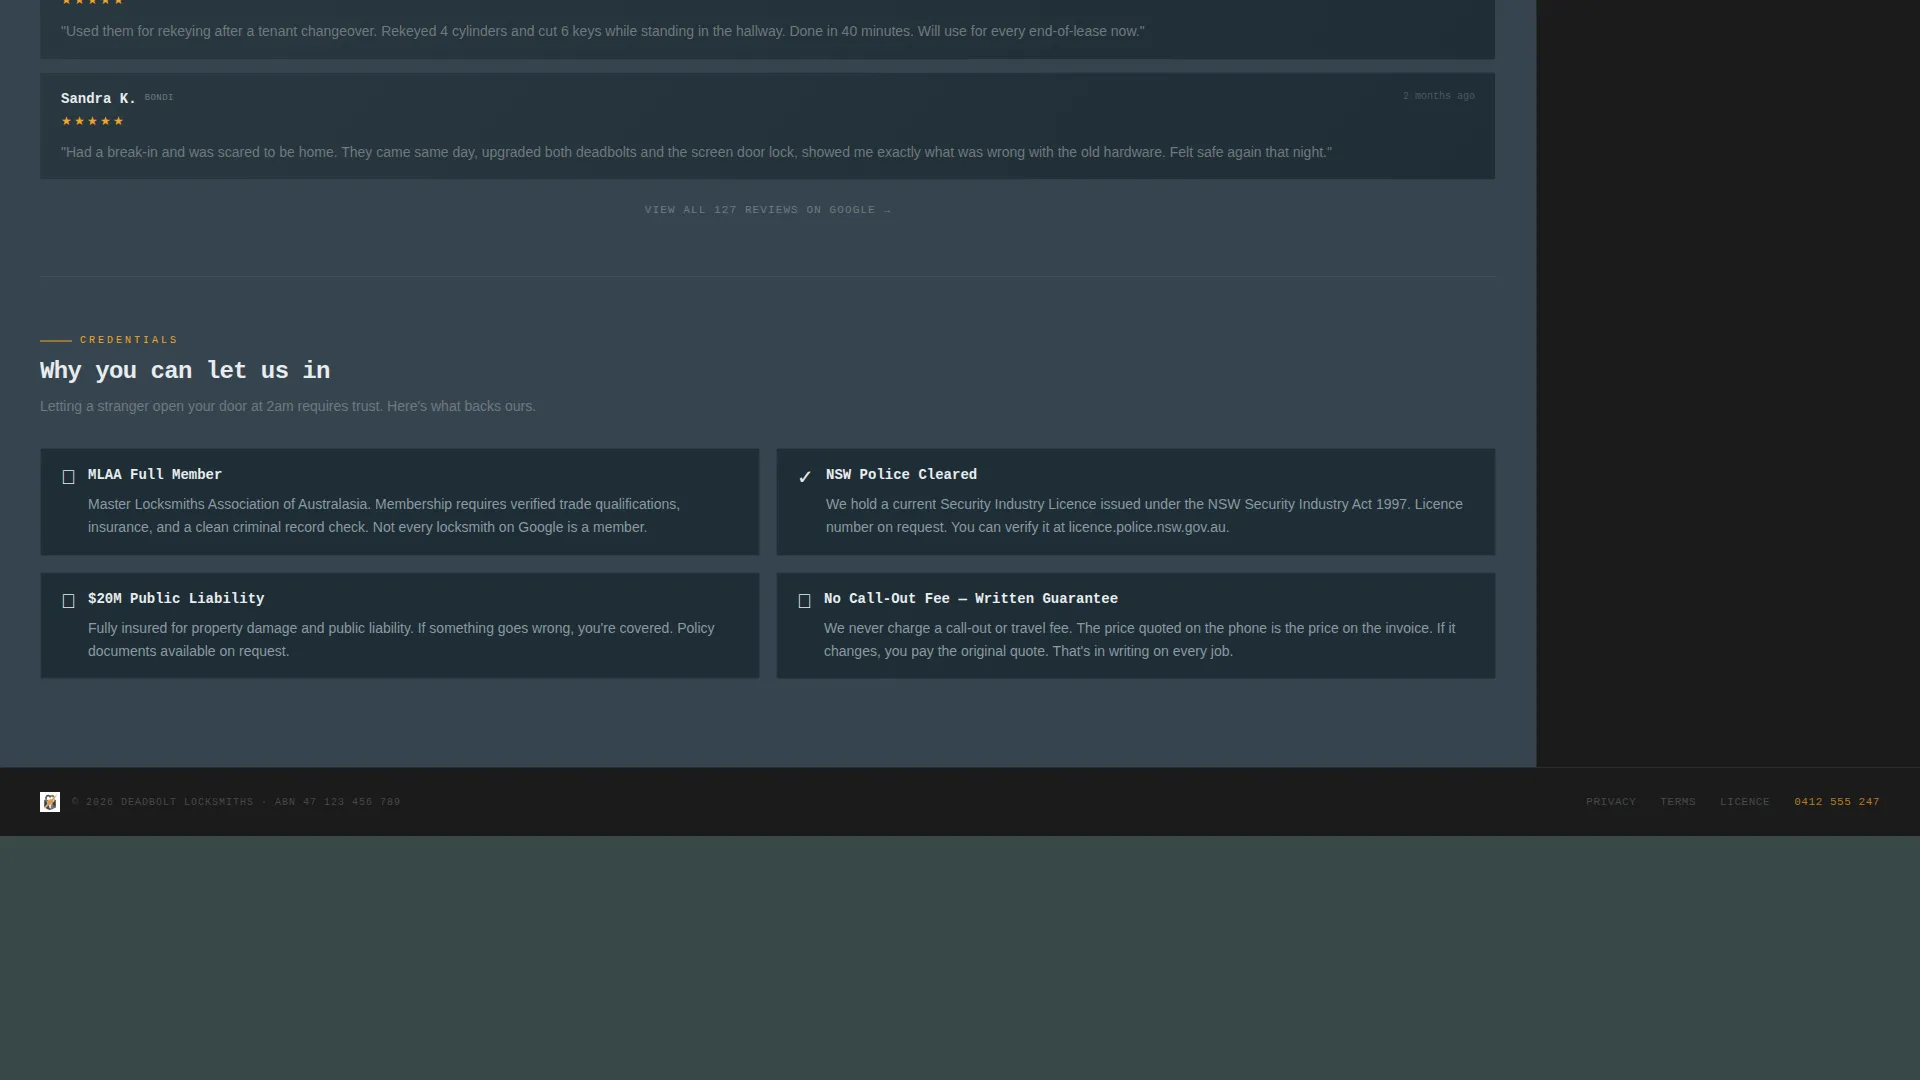Open the Privacy footer link

(1611, 802)
